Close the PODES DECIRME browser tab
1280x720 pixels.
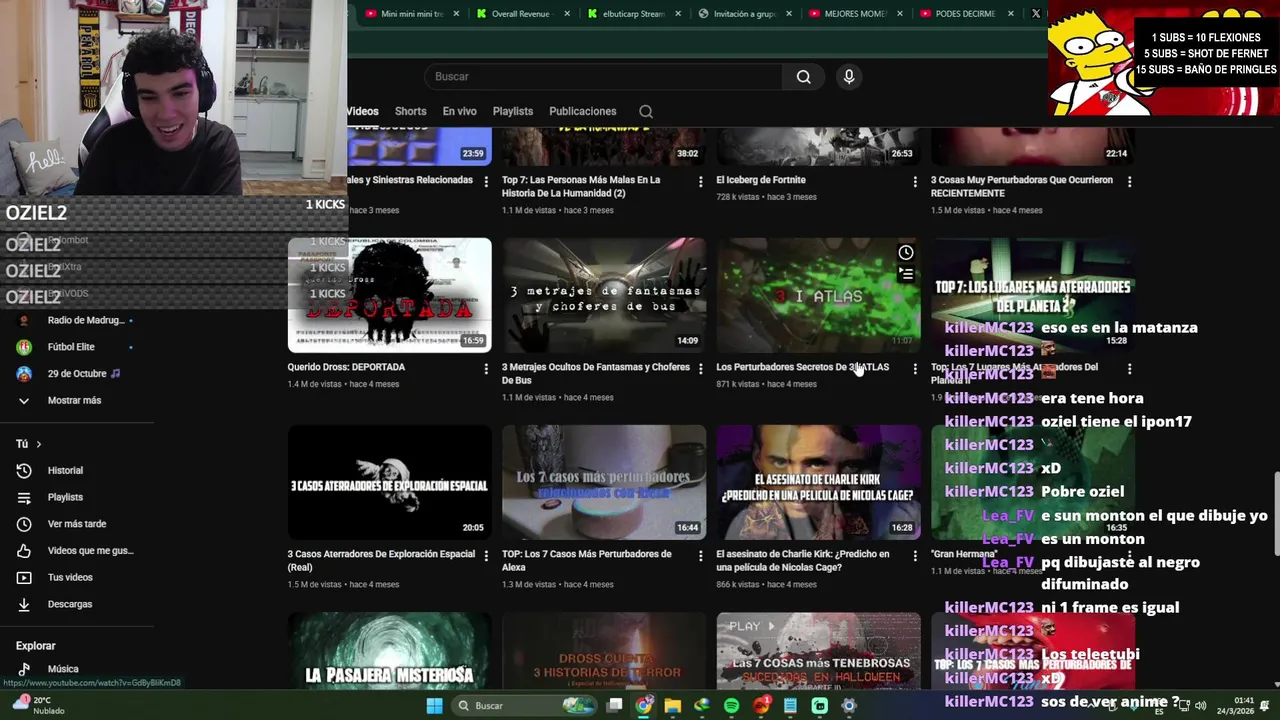1010,14
